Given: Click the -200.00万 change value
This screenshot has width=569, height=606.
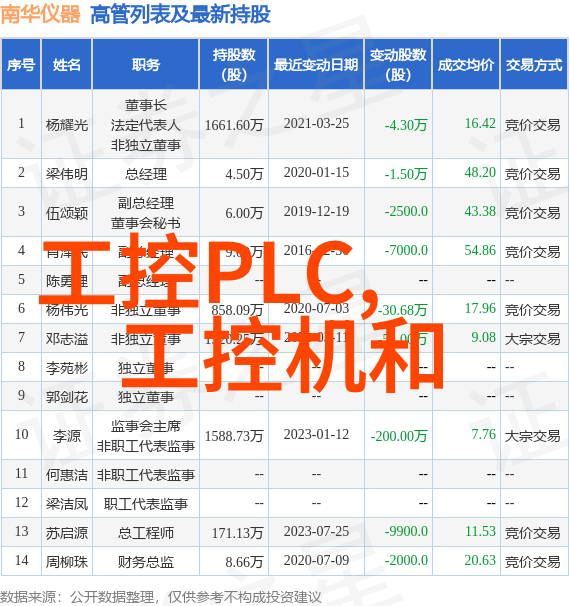Looking at the screenshot, I should tap(399, 436).
